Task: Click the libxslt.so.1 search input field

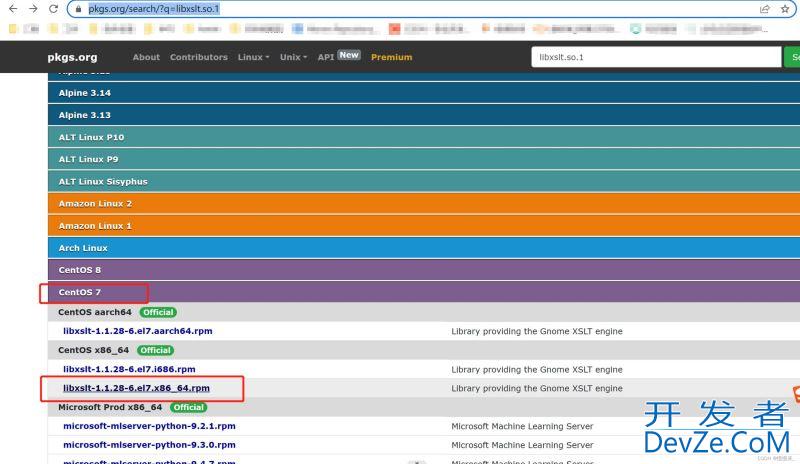Action: point(655,57)
